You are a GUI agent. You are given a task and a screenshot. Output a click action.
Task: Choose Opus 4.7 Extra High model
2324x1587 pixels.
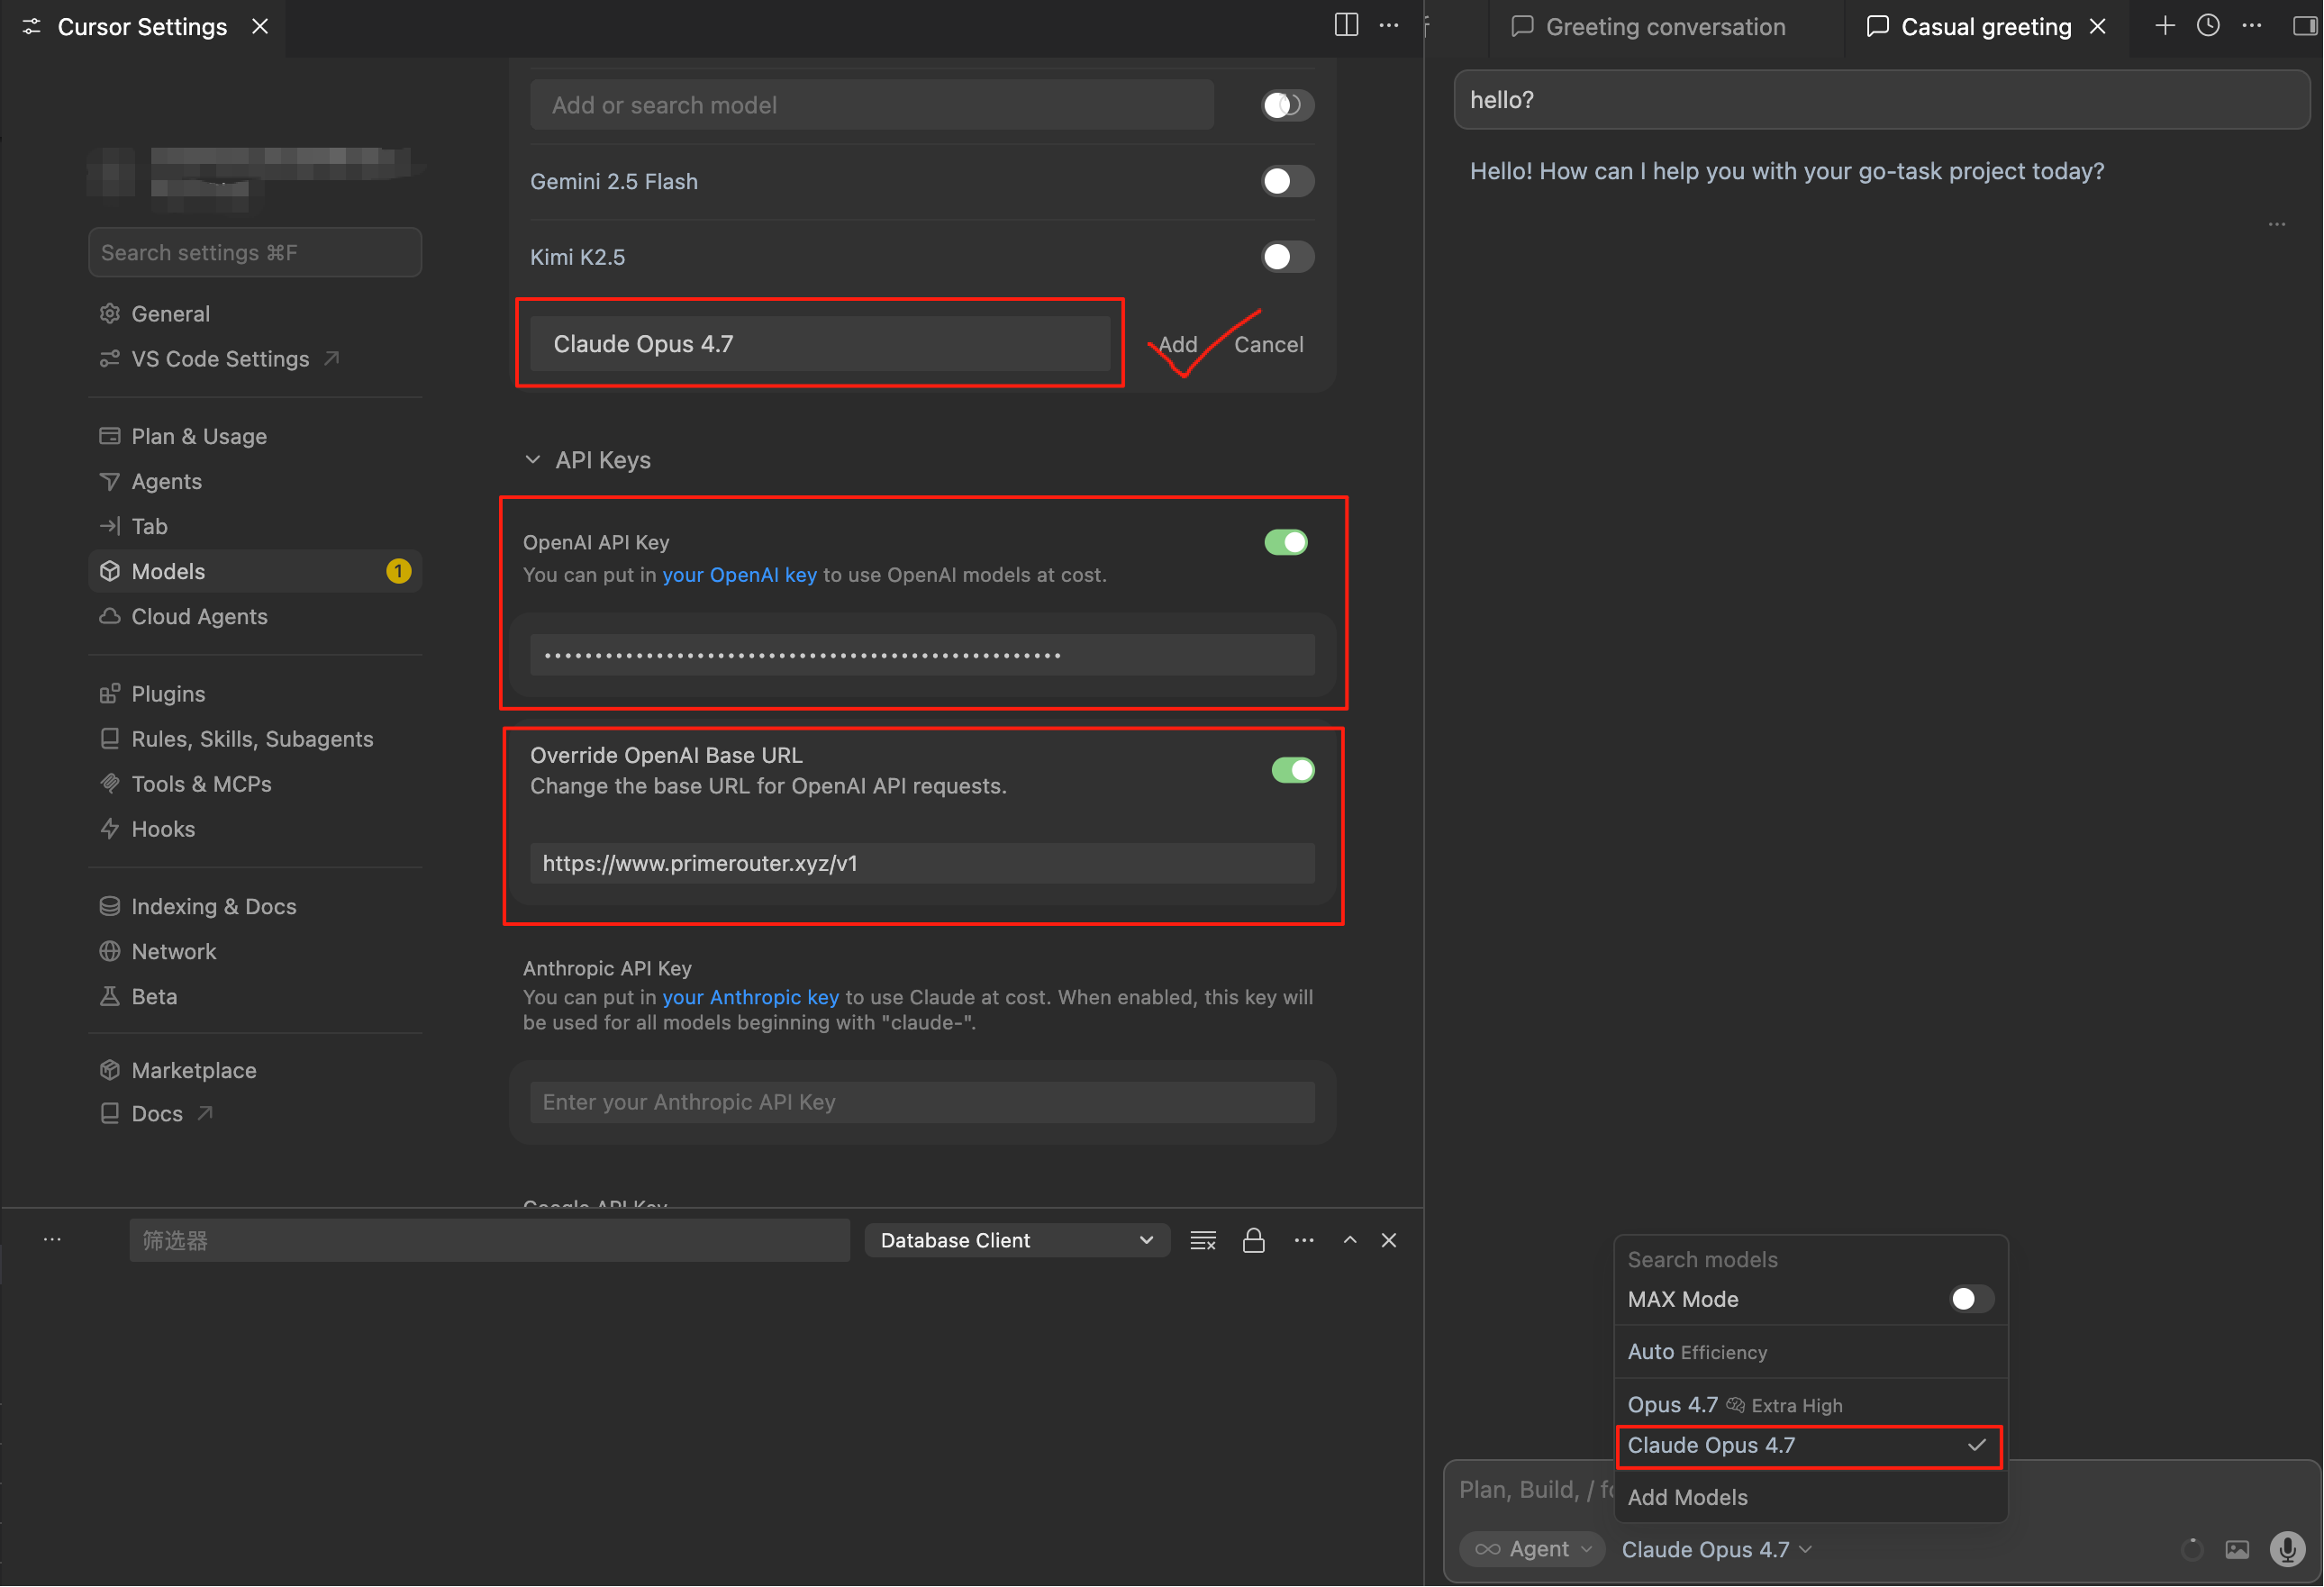1810,1405
